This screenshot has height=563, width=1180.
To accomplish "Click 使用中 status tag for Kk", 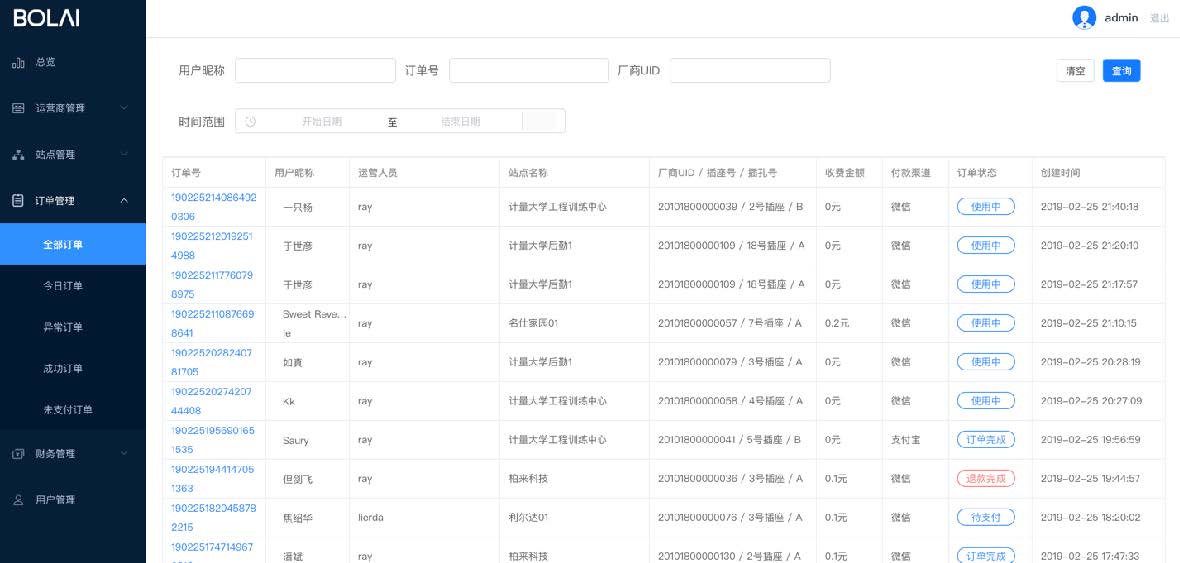I will click(x=985, y=400).
